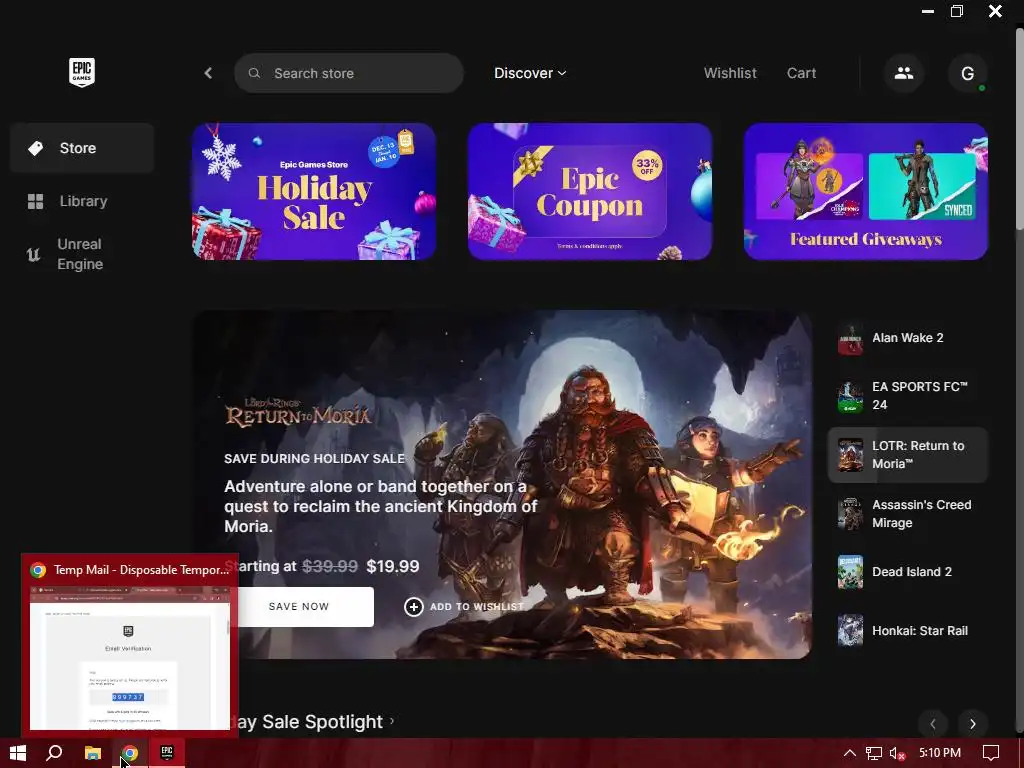
Task: Select Alan Wake 2 in the carousel list
Action: click(x=908, y=338)
